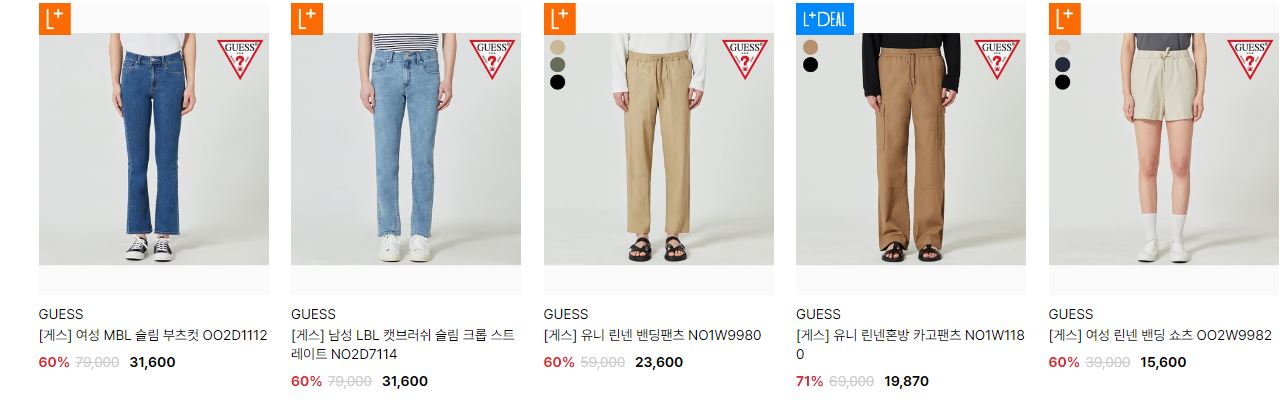Image resolution: width=1288 pixels, height=408 pixels.
Task: Open product title ending NO1W9980
Action: click(652, 335)
